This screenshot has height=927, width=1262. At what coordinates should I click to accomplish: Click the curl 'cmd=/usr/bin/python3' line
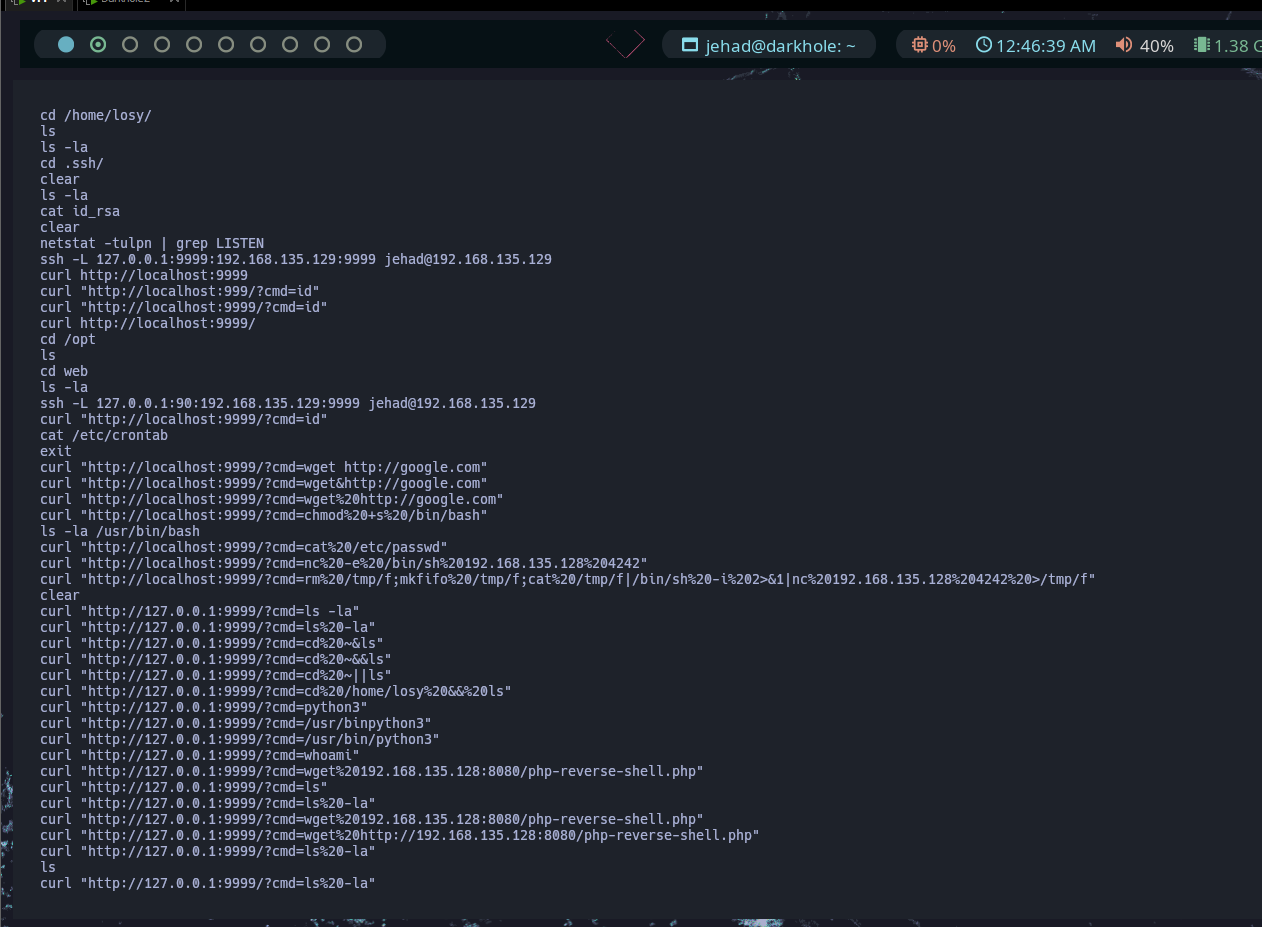[240, 739]
